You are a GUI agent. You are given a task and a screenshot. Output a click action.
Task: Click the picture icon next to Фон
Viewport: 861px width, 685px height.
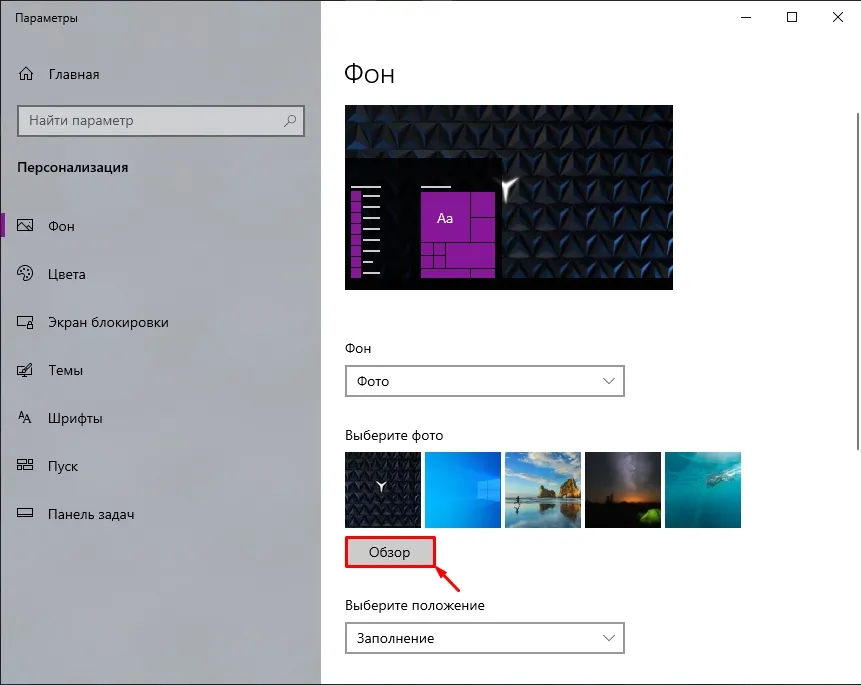[25, 225]
